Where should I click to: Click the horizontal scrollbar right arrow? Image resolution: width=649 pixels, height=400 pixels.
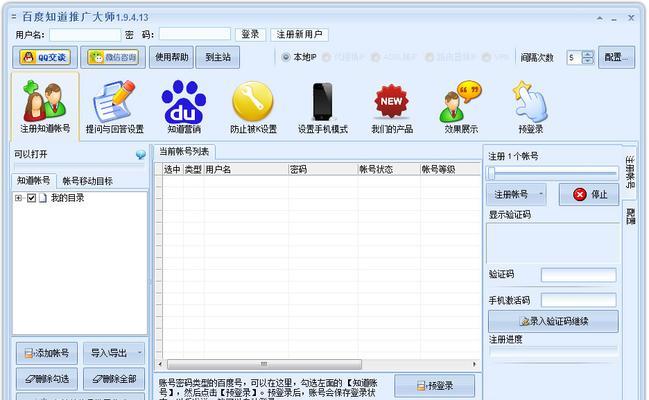pos(474,364)
